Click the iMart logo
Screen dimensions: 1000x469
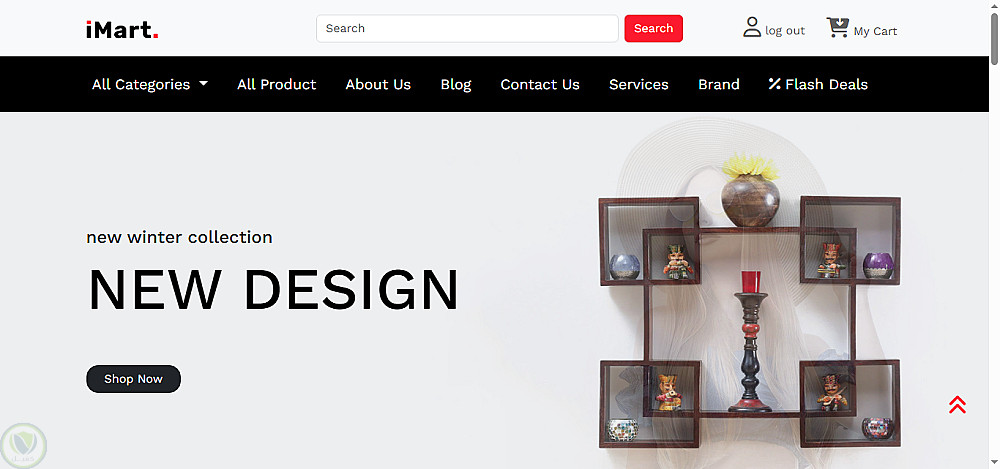tap(122, 29)
